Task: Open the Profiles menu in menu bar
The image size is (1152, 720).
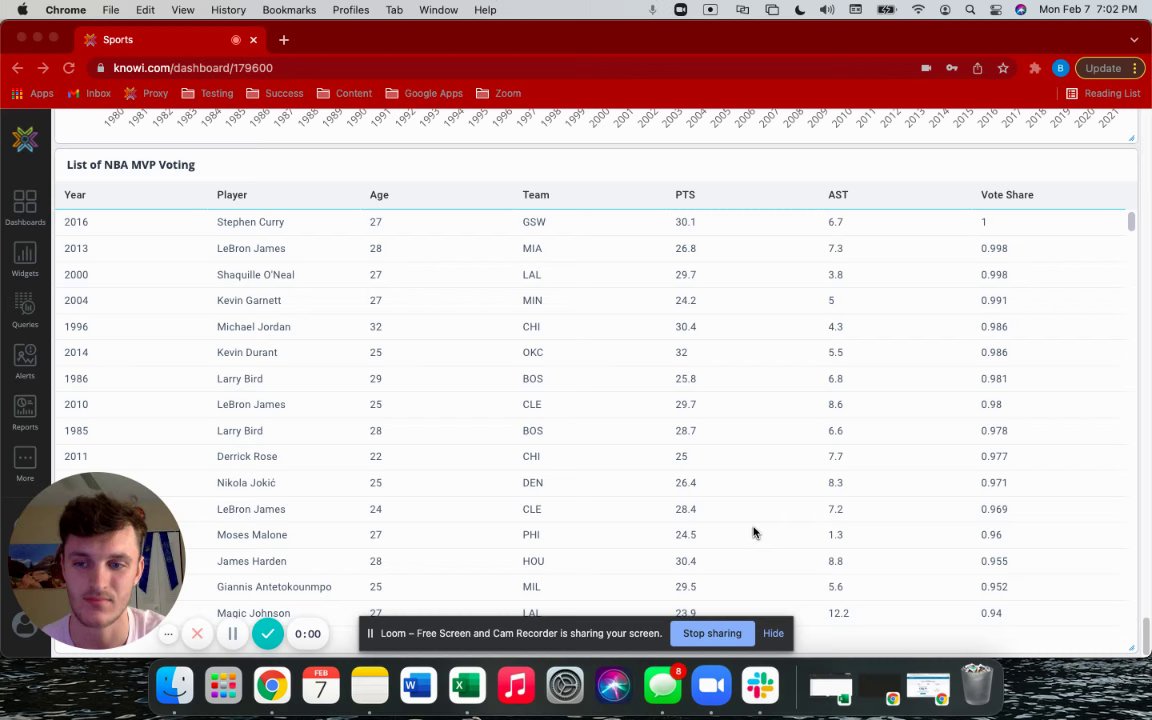Action: (350, 10)
